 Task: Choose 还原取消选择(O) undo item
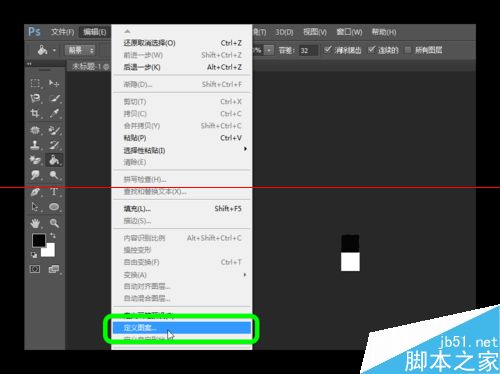[x=183, y=43]
